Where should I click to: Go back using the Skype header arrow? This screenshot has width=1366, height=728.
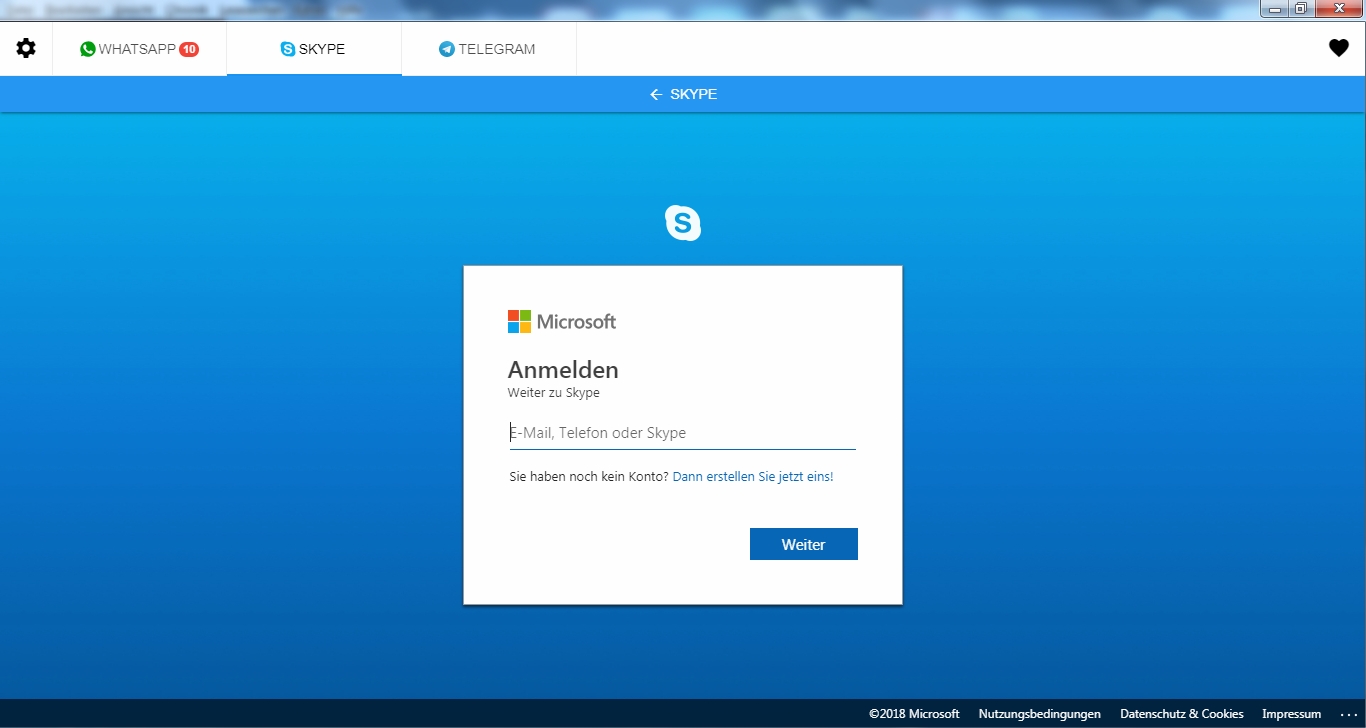pos(656,94)
